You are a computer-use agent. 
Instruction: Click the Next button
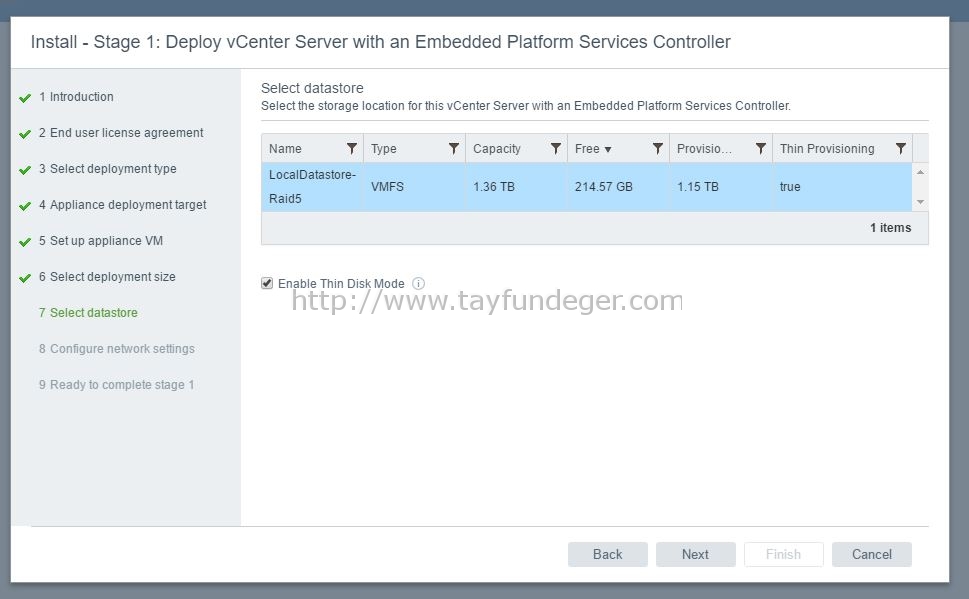coord(695,554)
